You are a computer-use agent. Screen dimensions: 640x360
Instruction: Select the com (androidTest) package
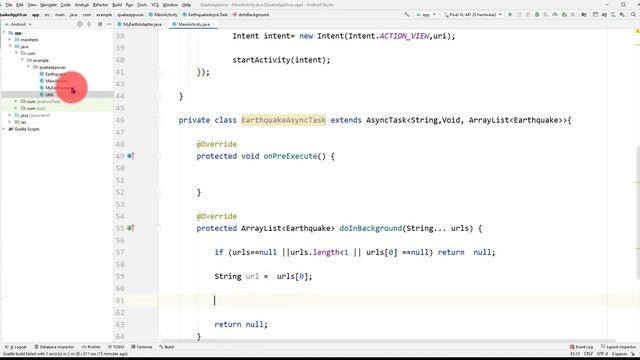pyautogui.click(x=40, y=102)
